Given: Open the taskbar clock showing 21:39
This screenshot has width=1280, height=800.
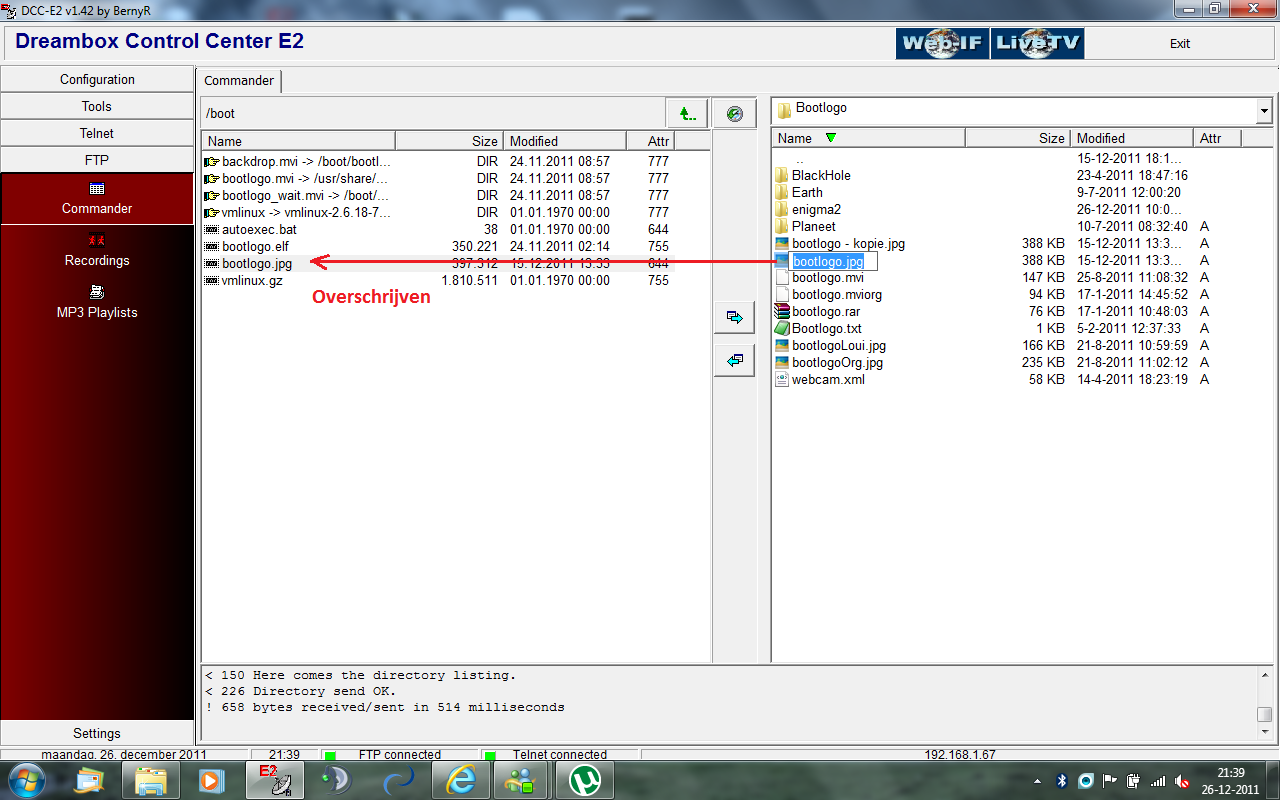Looking at the screenshot, I should pos(1231,780).
